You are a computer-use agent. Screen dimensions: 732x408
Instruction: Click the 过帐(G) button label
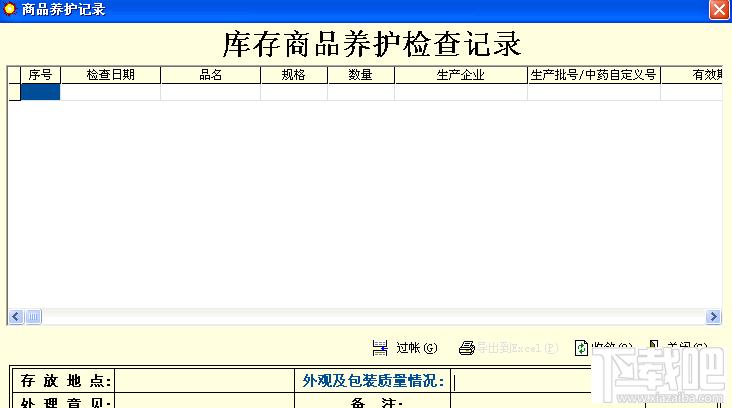coord(416,348)
